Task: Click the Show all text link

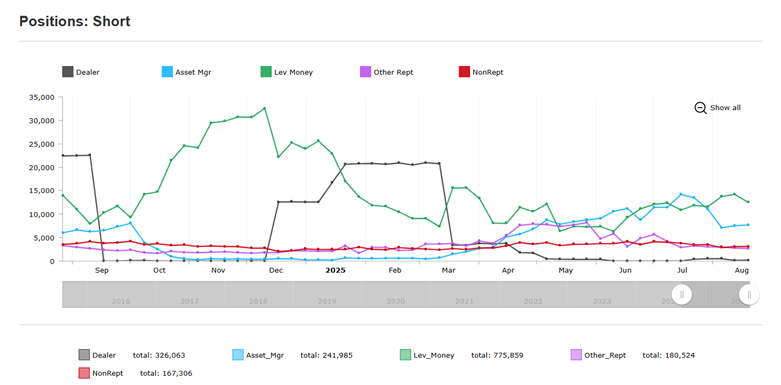Action: [725, 108]
